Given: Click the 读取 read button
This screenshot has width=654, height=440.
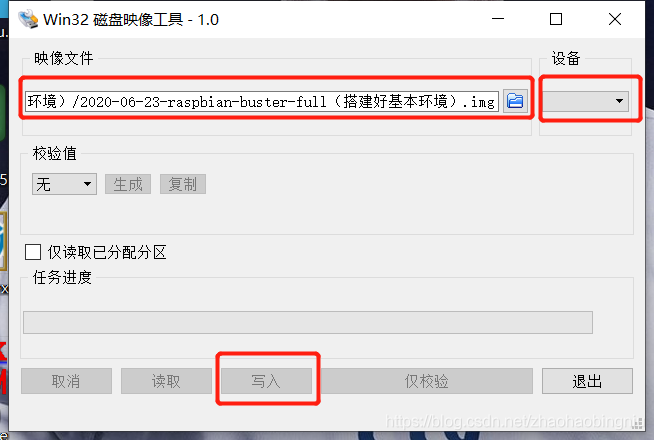Looking at the screenshot, I should pyautogui.click(x=166, y=381).
